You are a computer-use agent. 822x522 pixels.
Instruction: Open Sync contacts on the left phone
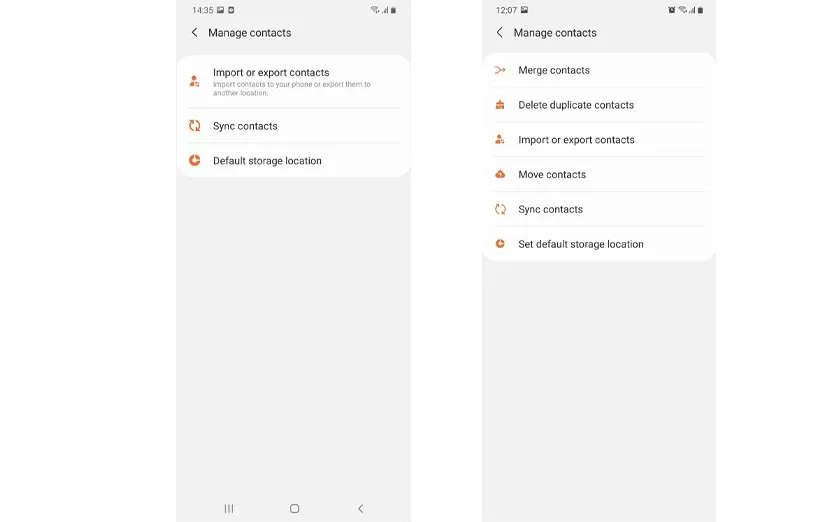[x=294, y=126]
